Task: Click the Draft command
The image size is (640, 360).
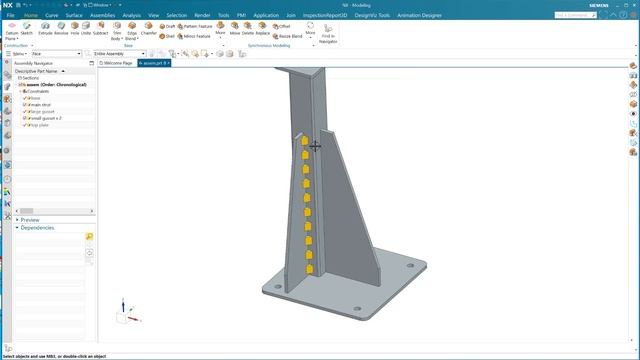Action: (167, 27)
